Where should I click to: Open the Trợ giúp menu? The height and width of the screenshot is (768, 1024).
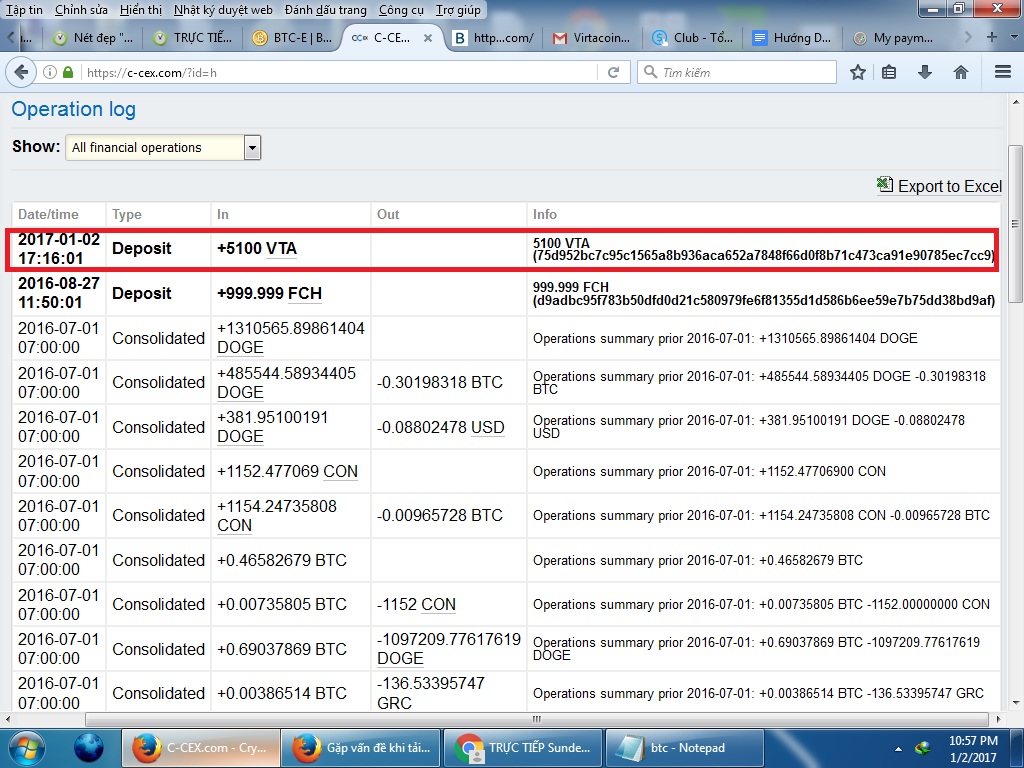pos(458,10)
